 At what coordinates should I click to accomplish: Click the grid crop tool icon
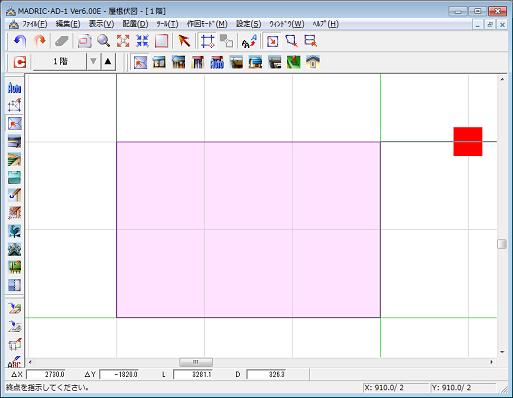[207, 41]
